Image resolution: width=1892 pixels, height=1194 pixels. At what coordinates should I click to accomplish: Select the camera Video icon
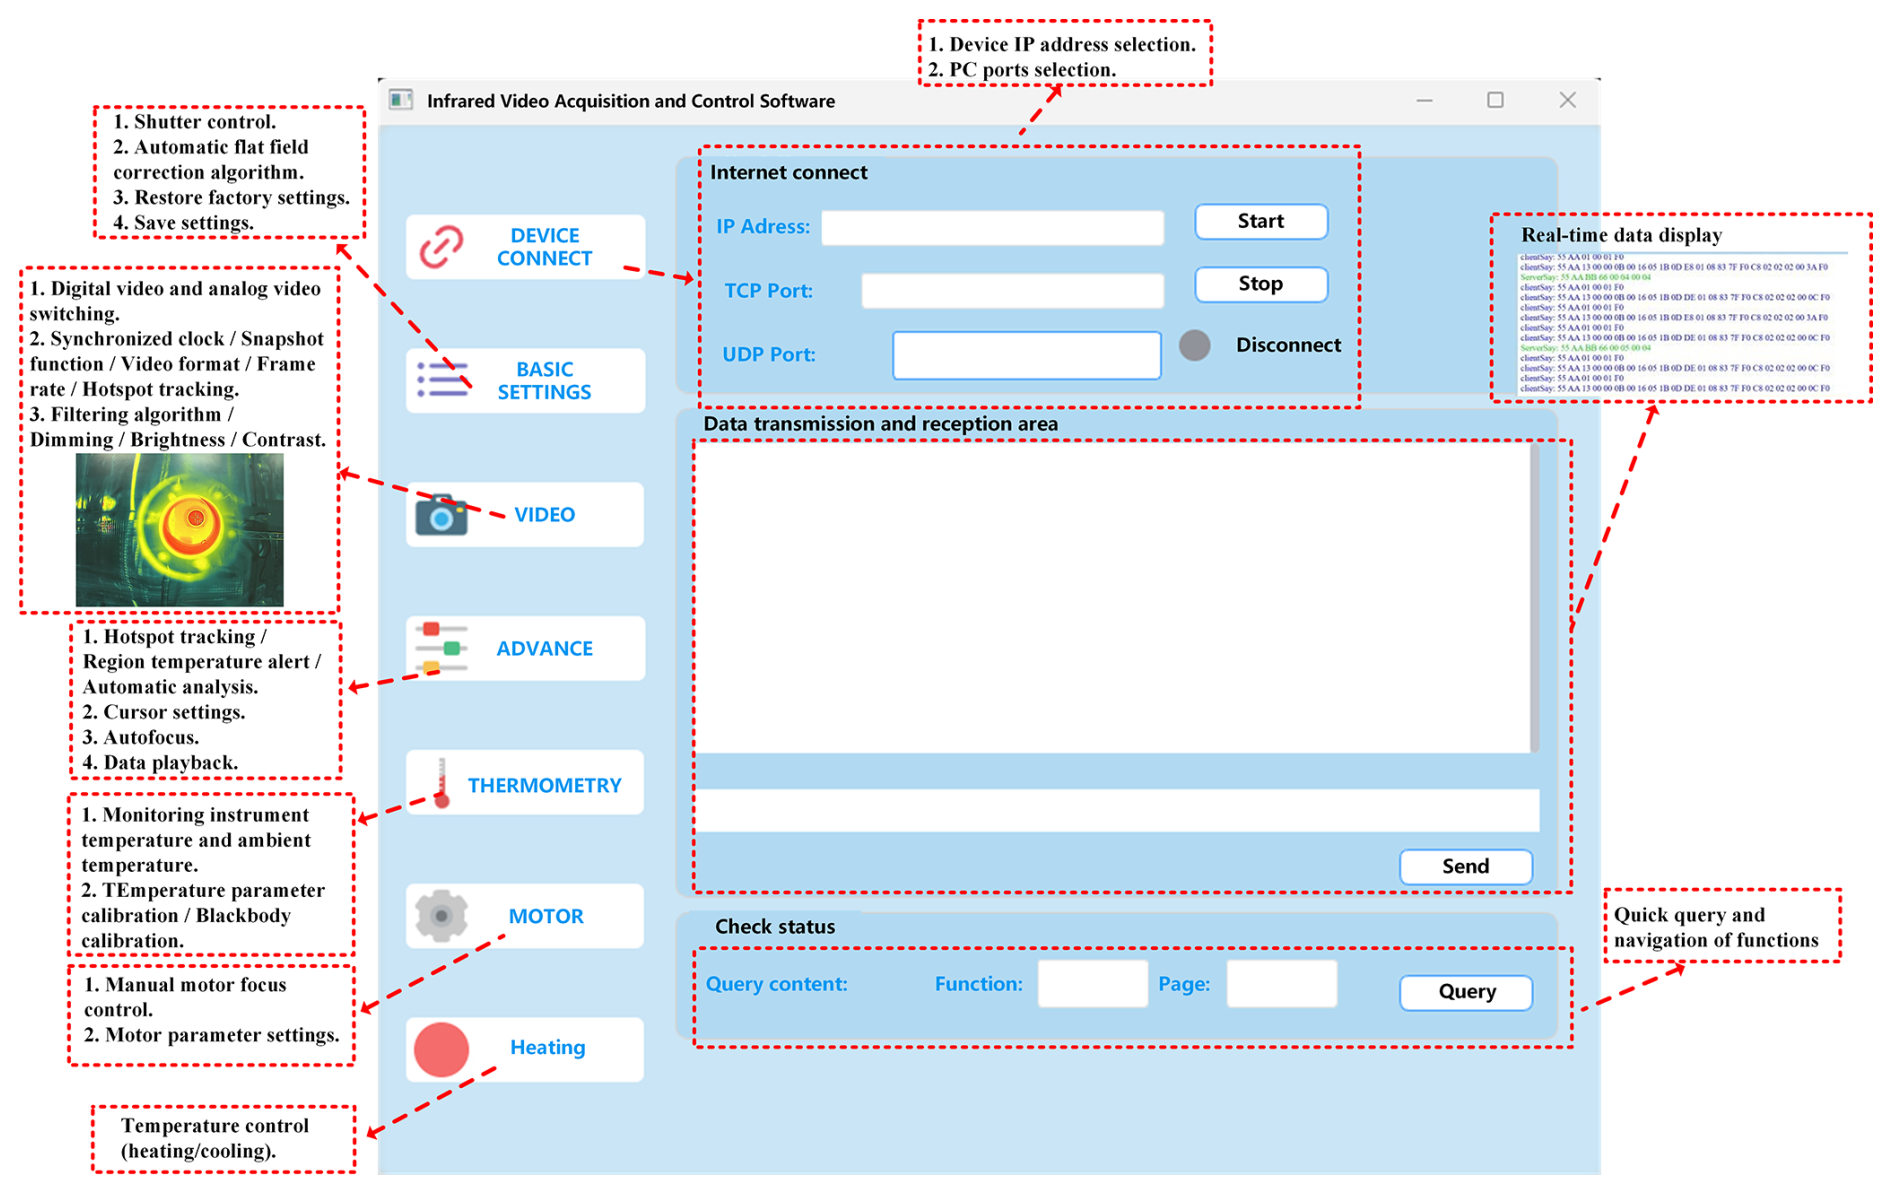(x=441, y=515)
